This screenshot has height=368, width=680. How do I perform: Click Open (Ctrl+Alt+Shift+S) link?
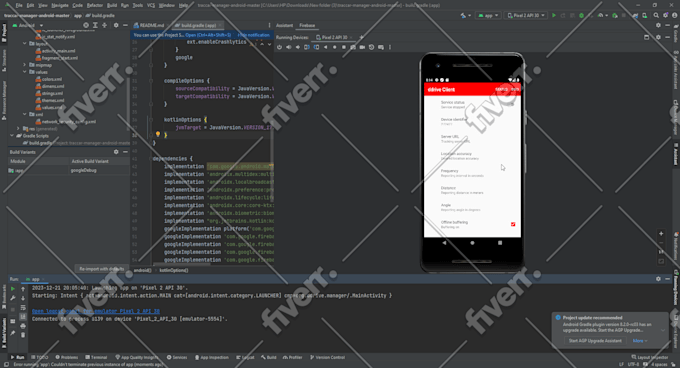[x=208, y=35]
